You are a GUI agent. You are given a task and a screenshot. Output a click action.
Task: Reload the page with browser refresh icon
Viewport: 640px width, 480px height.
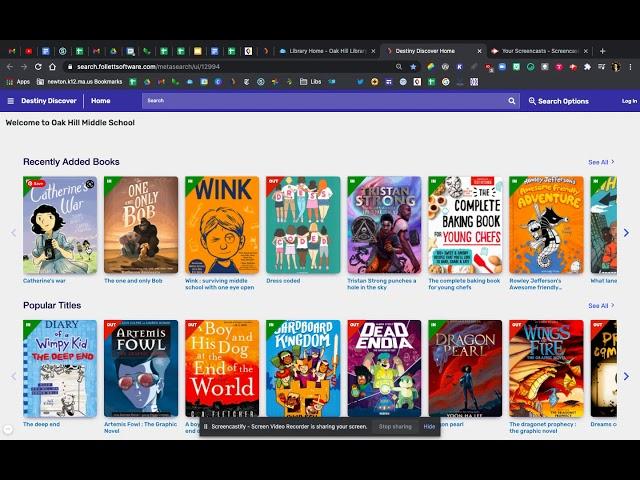[38, 67]
